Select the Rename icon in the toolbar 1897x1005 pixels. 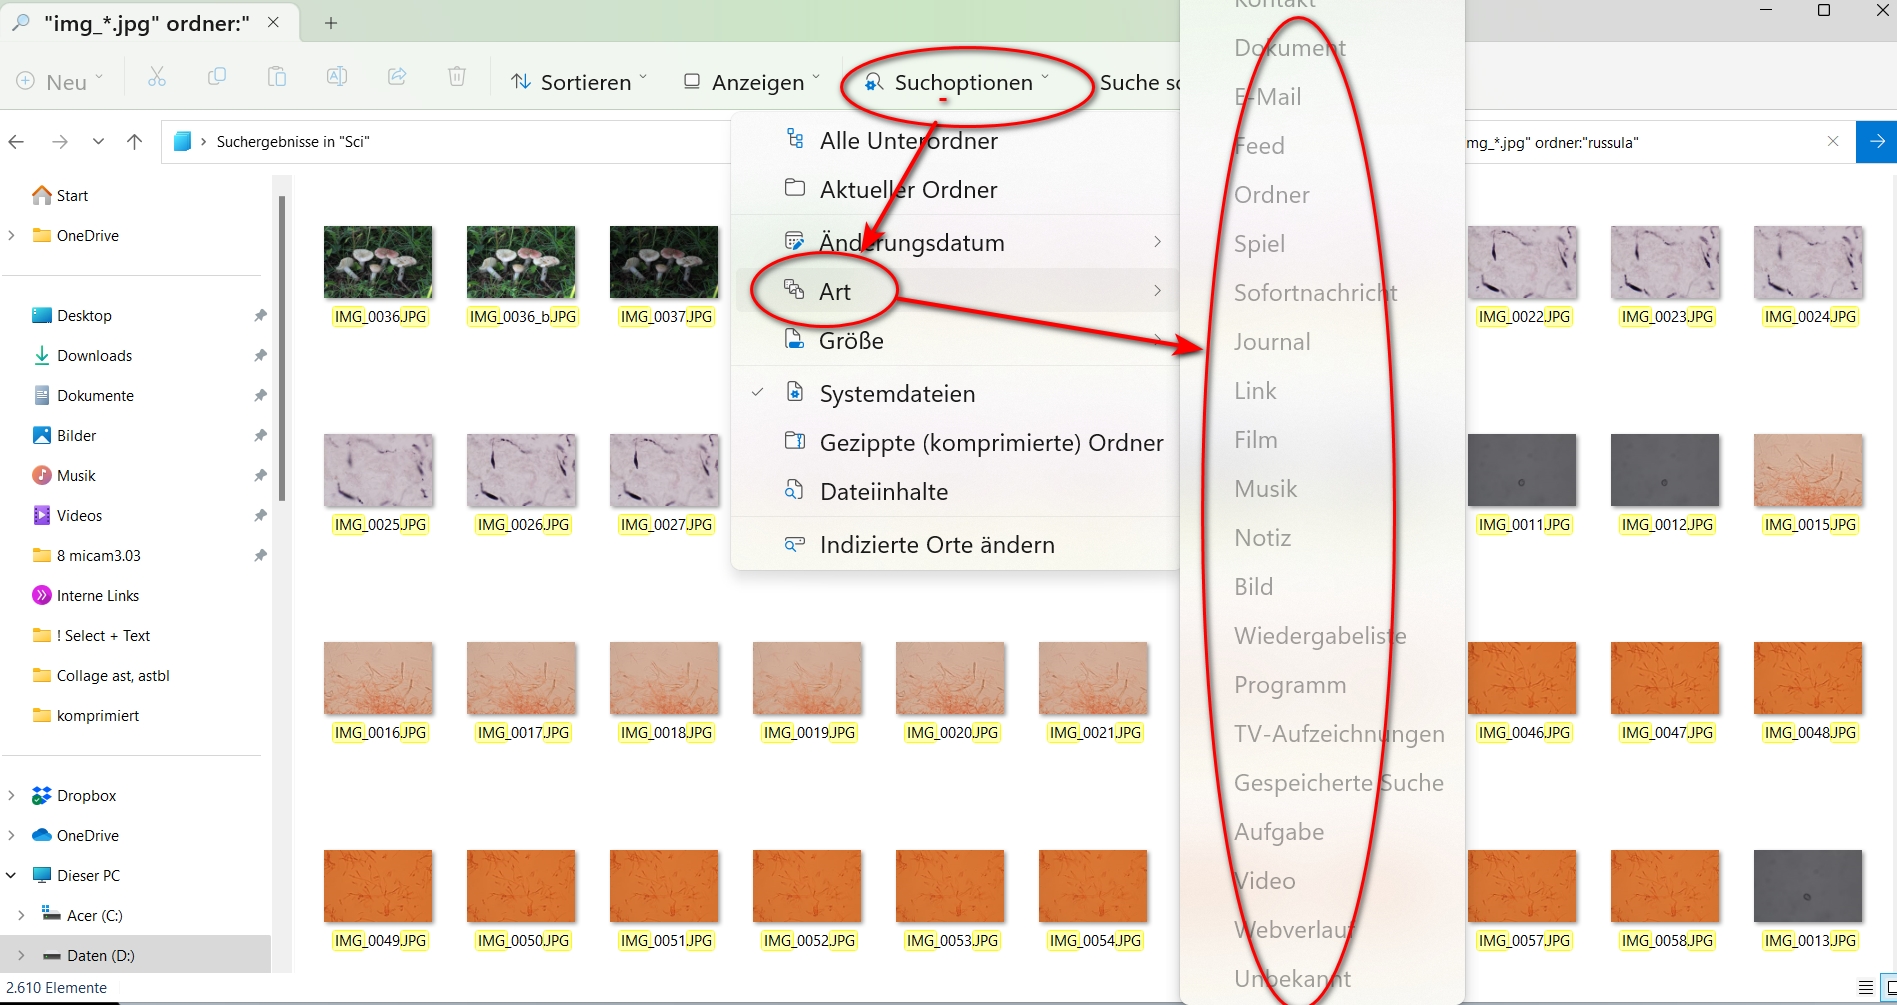337,77
